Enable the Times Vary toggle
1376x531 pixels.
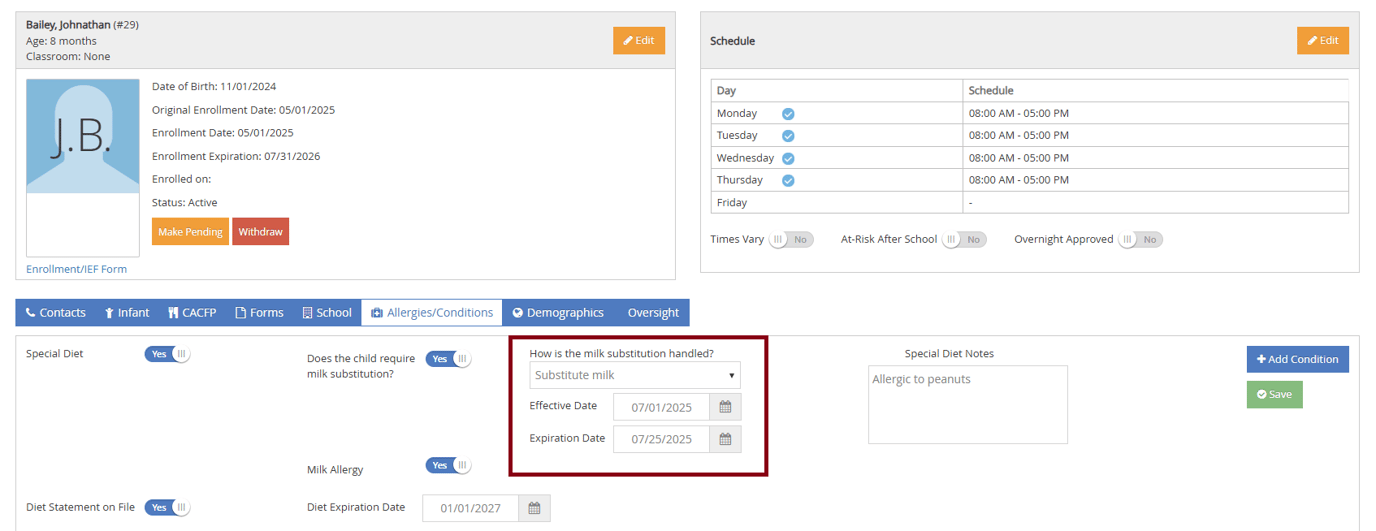[791, 240]
